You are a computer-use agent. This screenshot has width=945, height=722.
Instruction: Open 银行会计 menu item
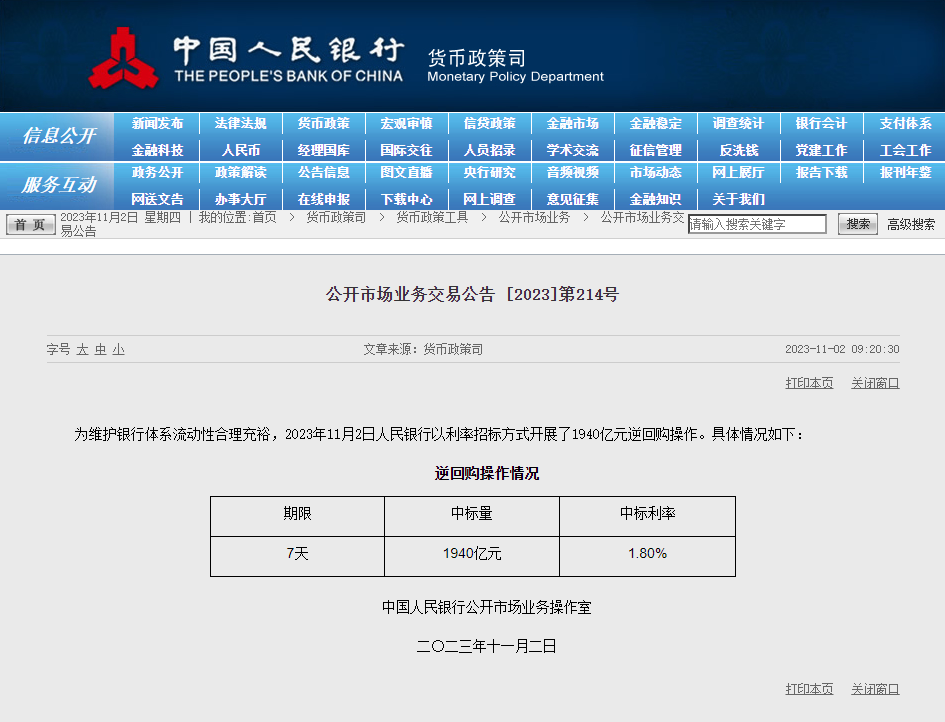point(821,124)
